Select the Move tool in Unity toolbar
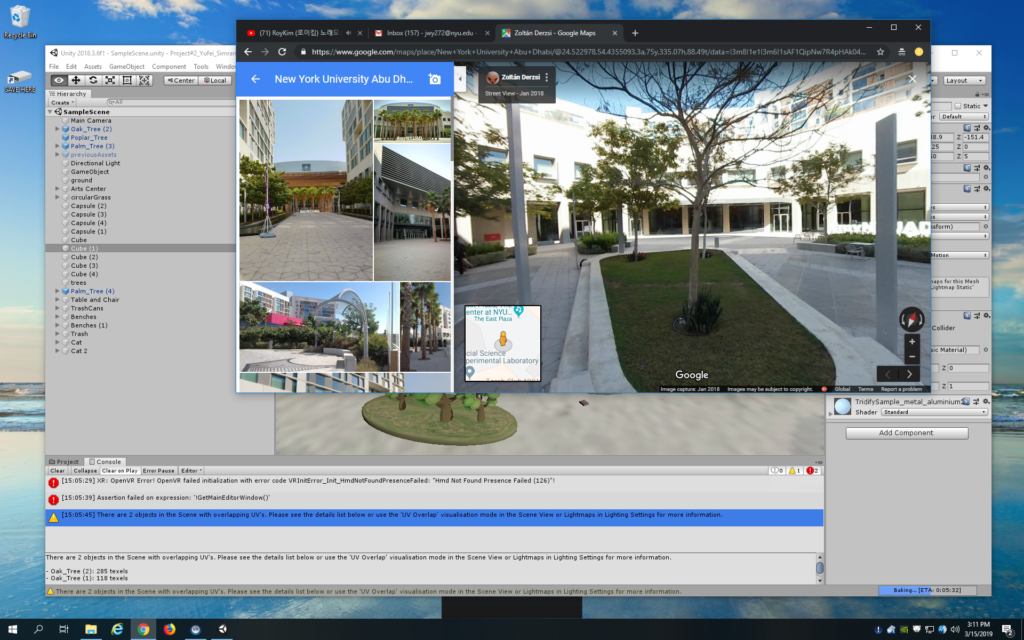Image resolution: width=1024 pixels, height=640 pixels. coord(76,80)
